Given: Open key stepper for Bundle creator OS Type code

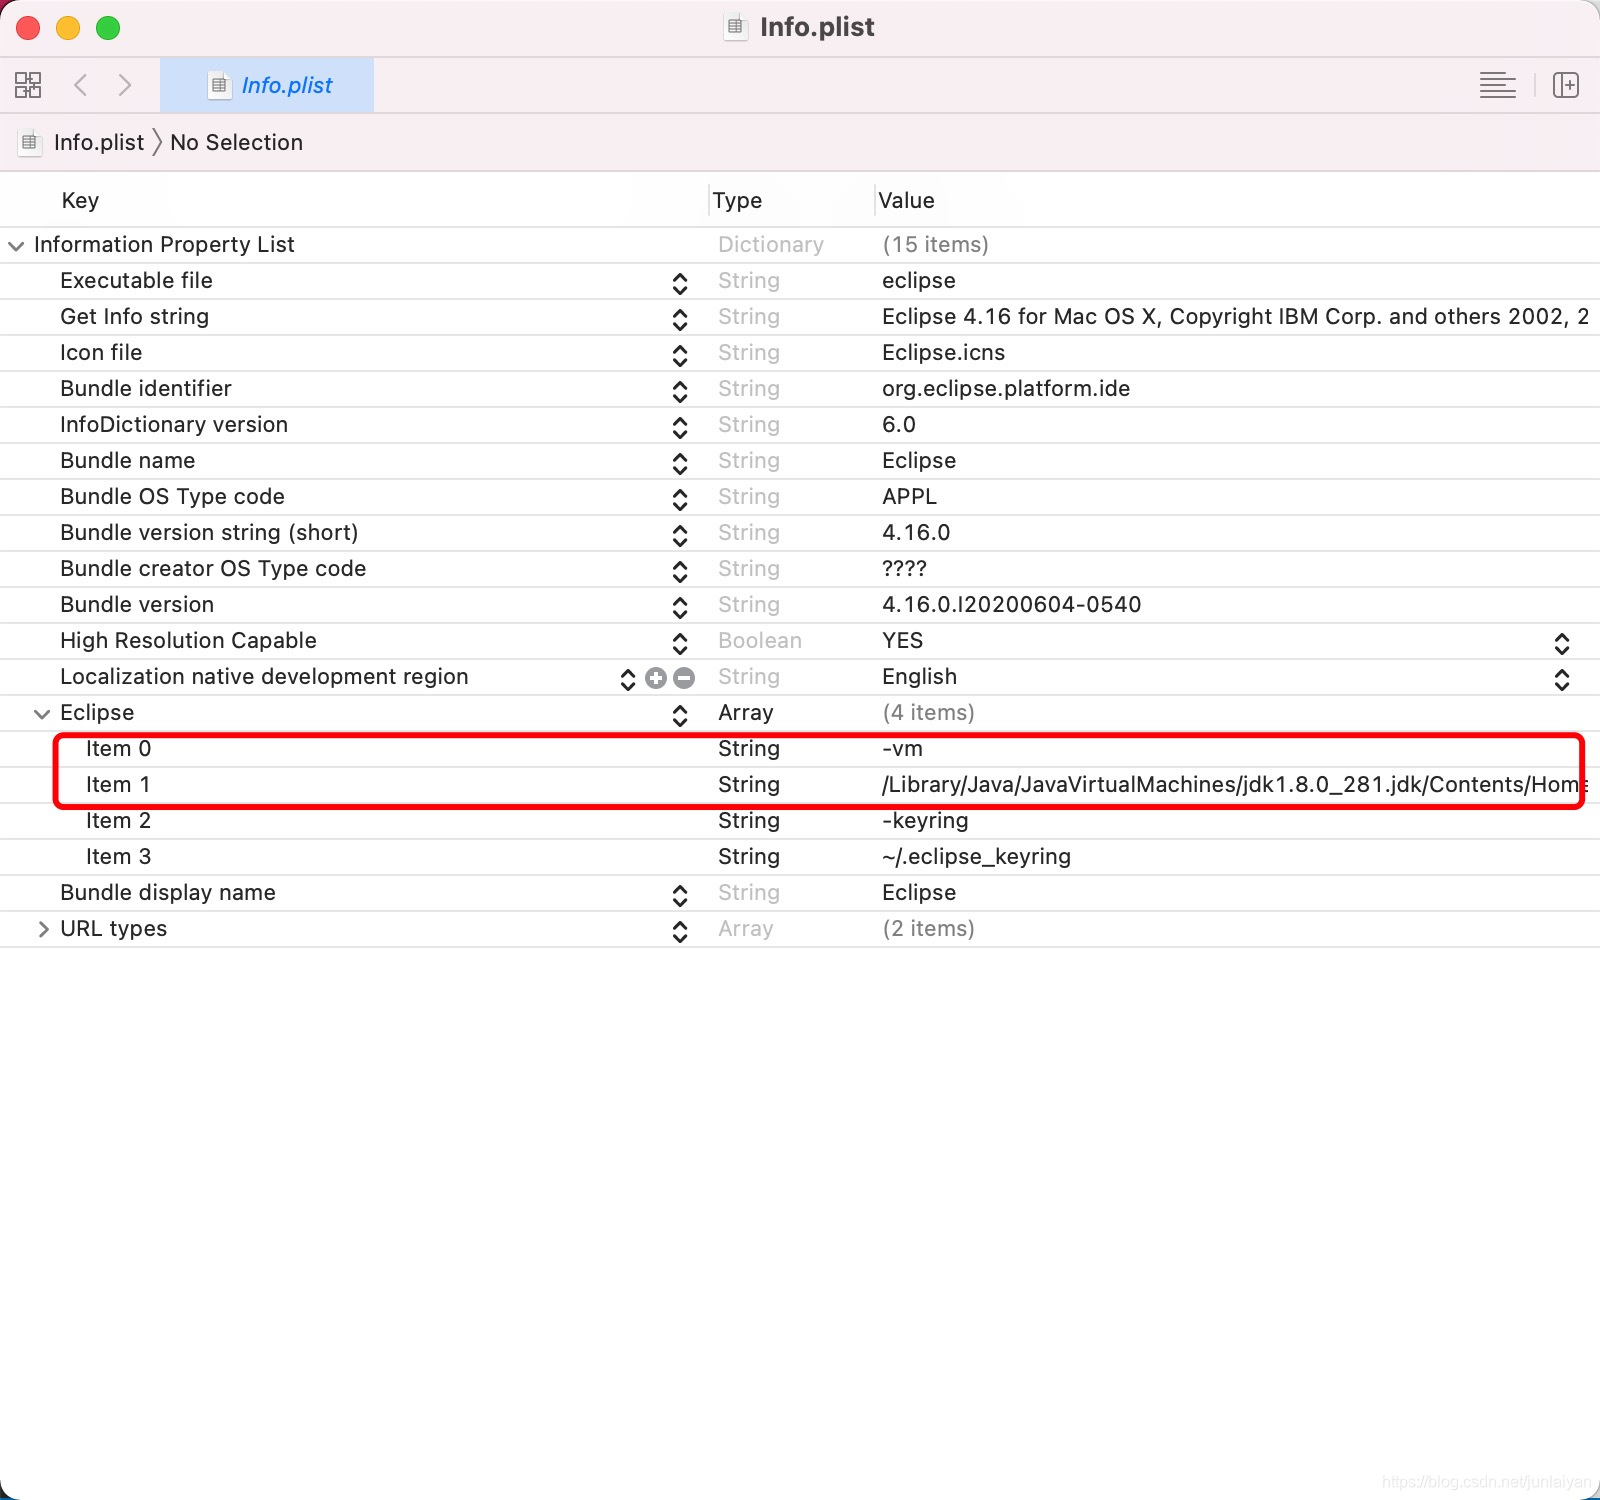Looking at the screenshot, I should click(680, 571).
